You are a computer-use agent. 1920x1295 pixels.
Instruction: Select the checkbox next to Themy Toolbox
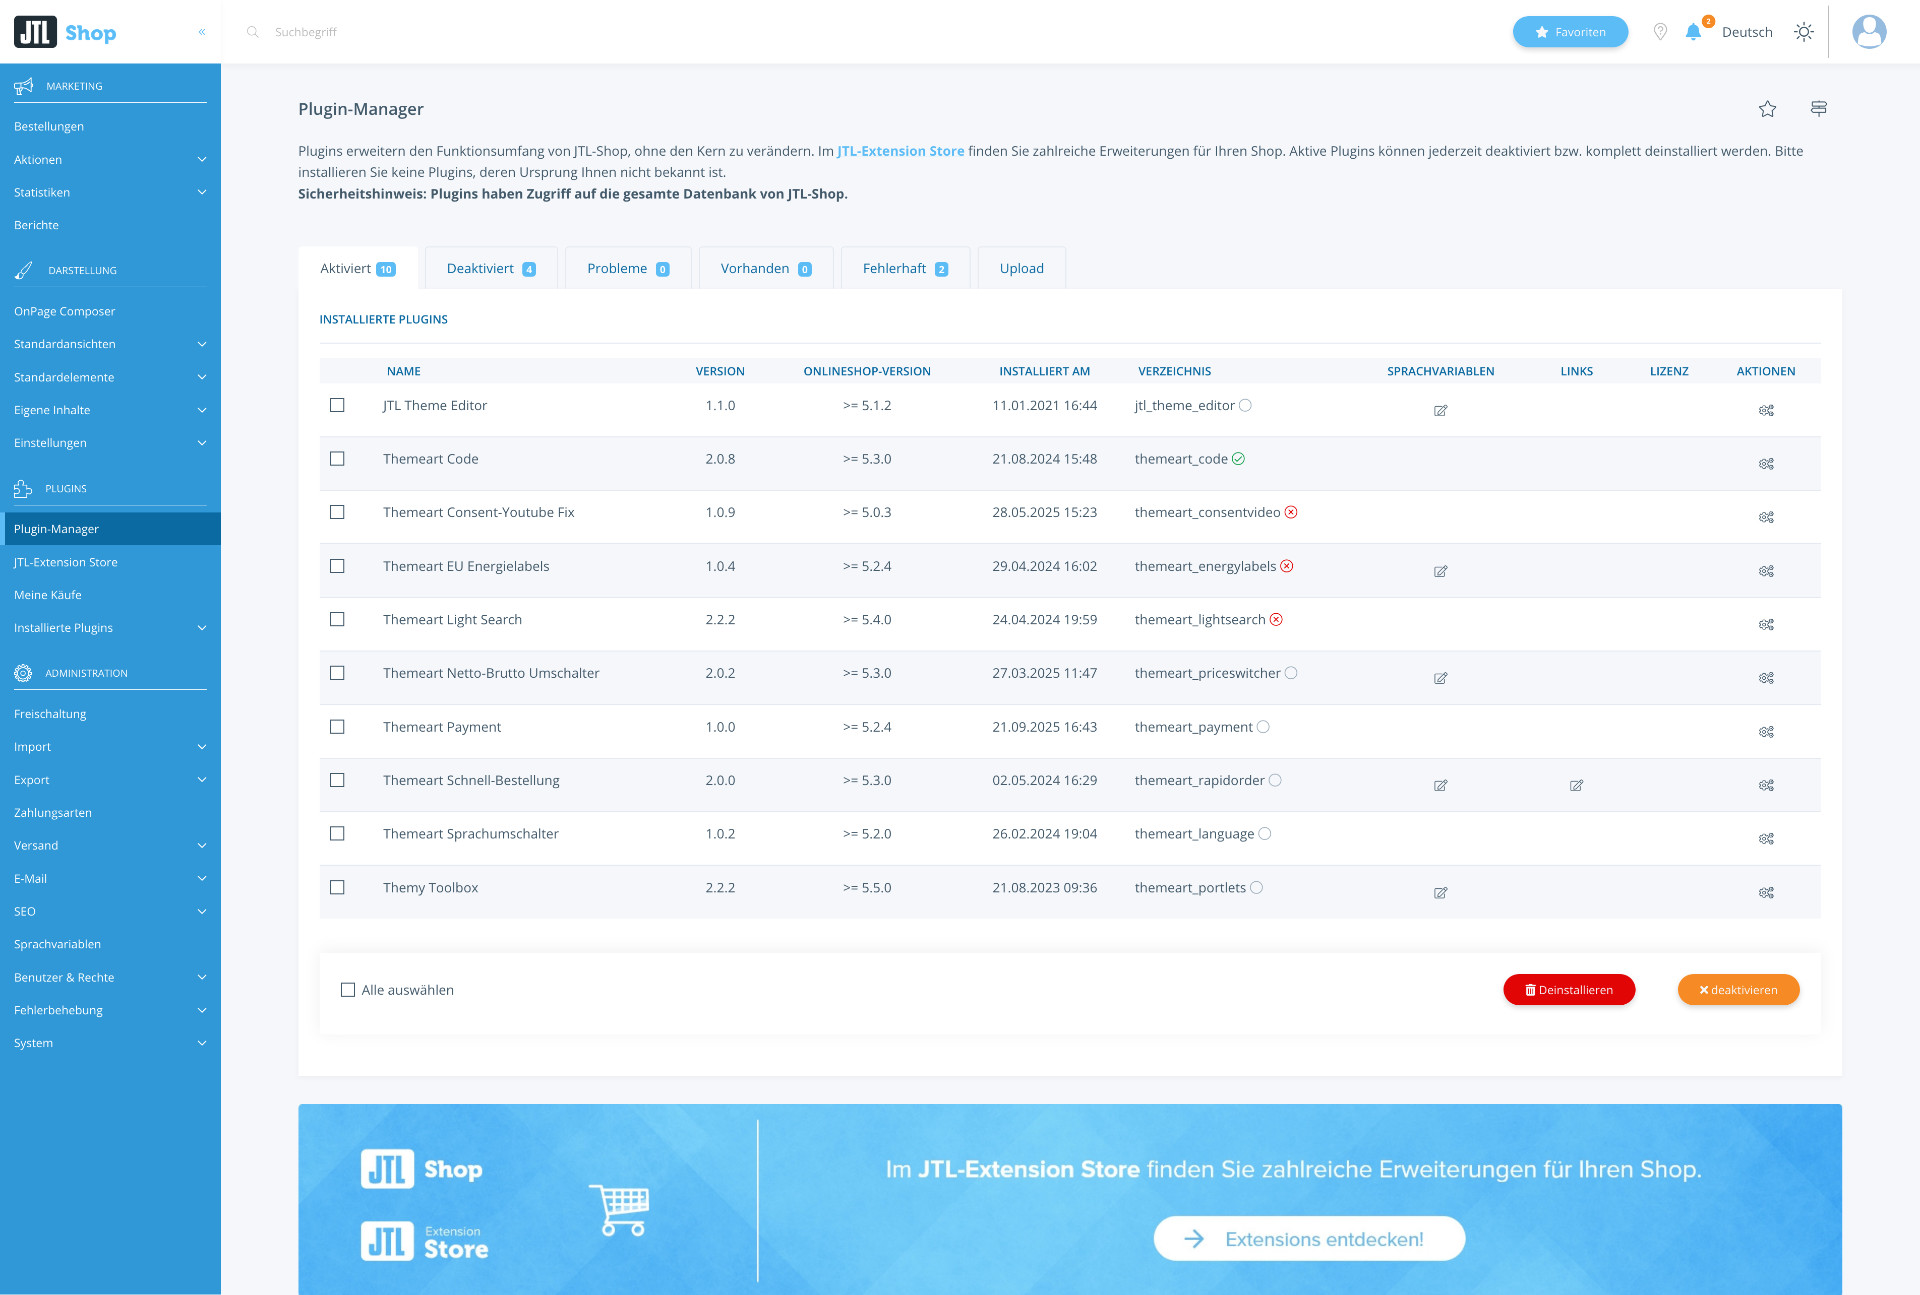[337, 887]
